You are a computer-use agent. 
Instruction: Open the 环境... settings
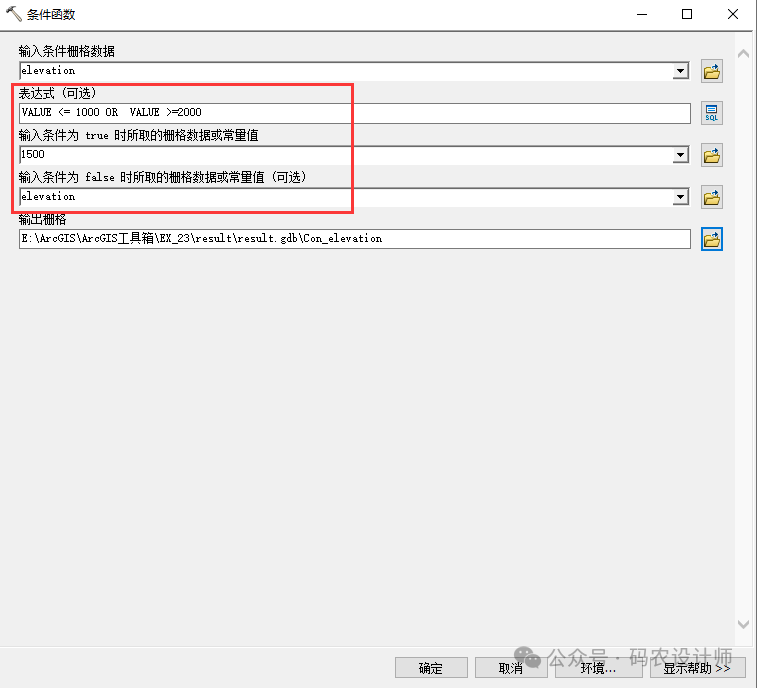pos(598,668)
